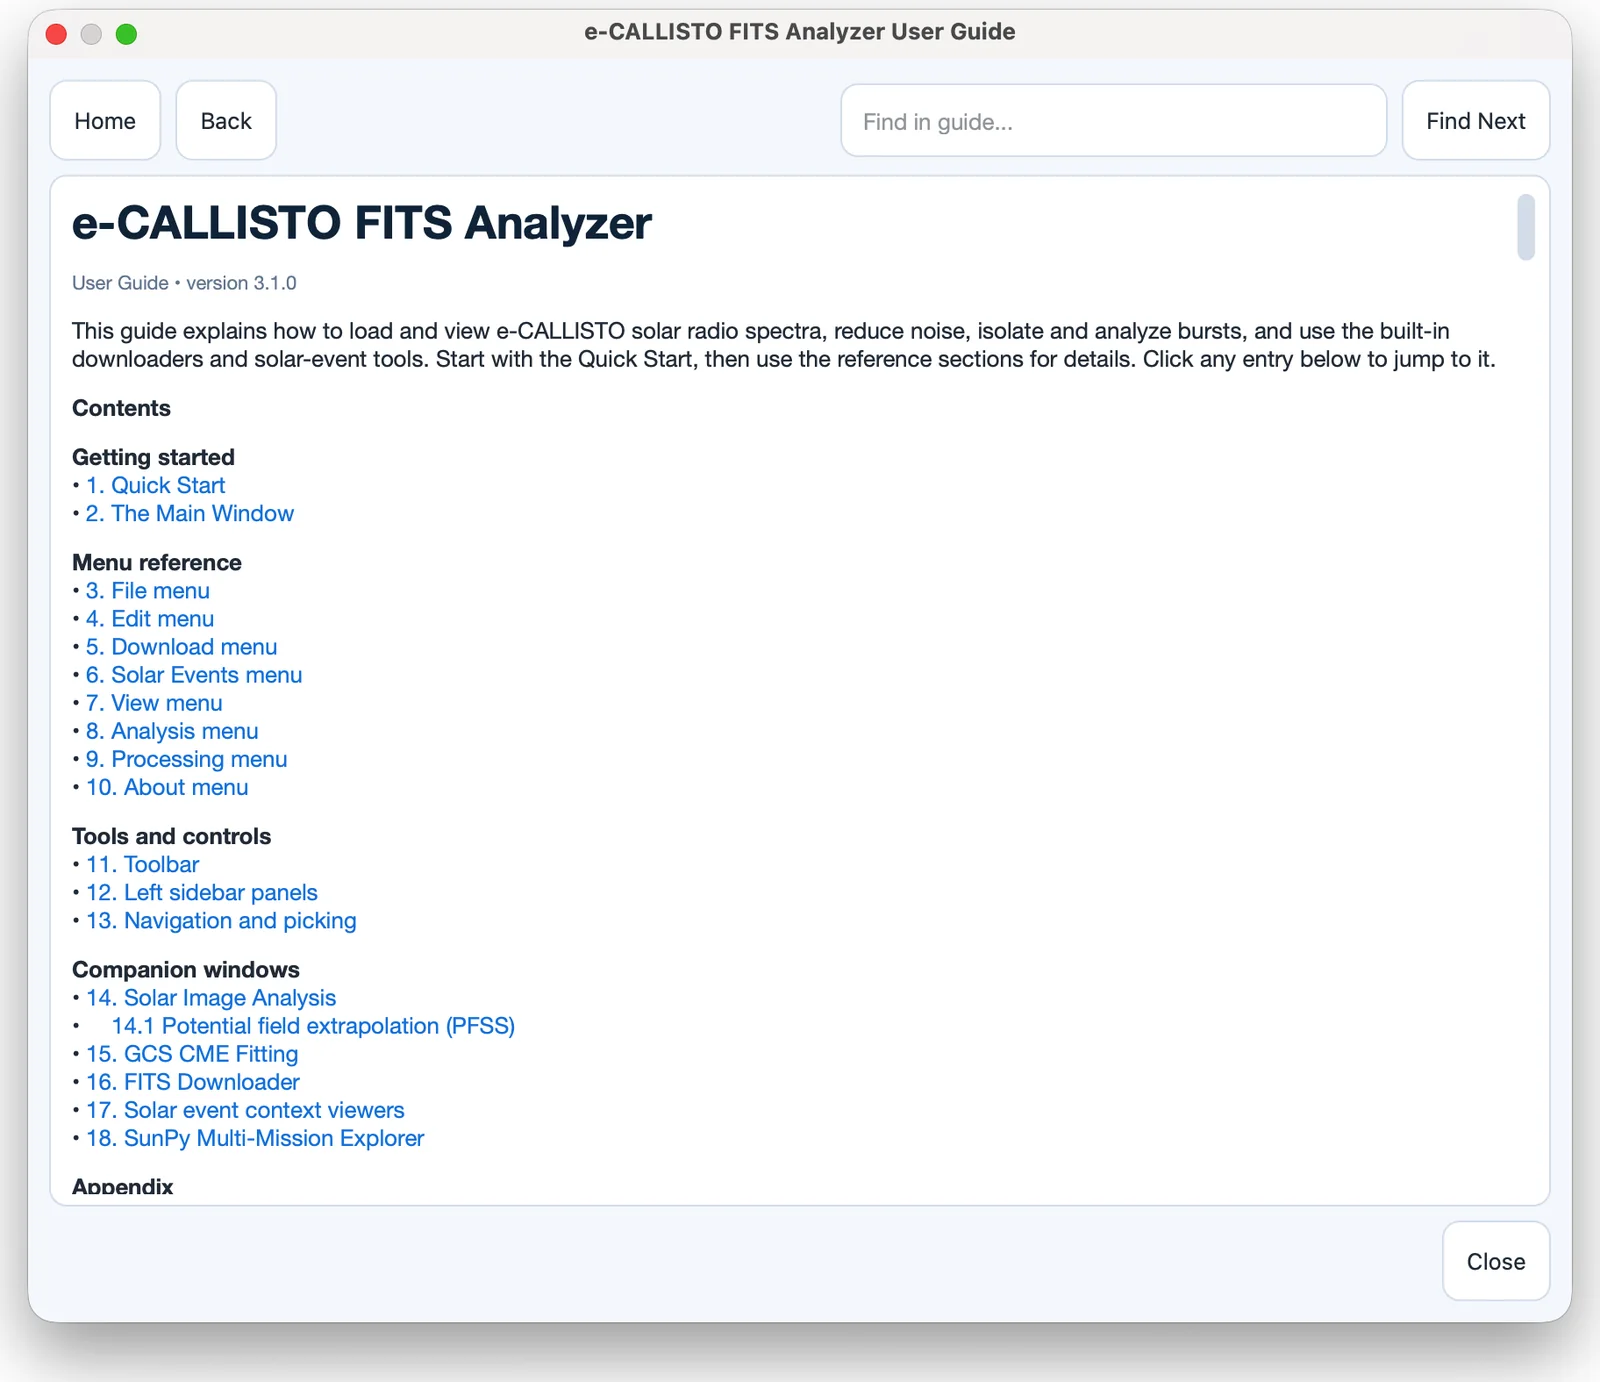This screenshot has height=1382, width=1600.
Task: Open 14.1 Potential field extrapolation (PFSS)
Action: click(x=313, y=1026)
